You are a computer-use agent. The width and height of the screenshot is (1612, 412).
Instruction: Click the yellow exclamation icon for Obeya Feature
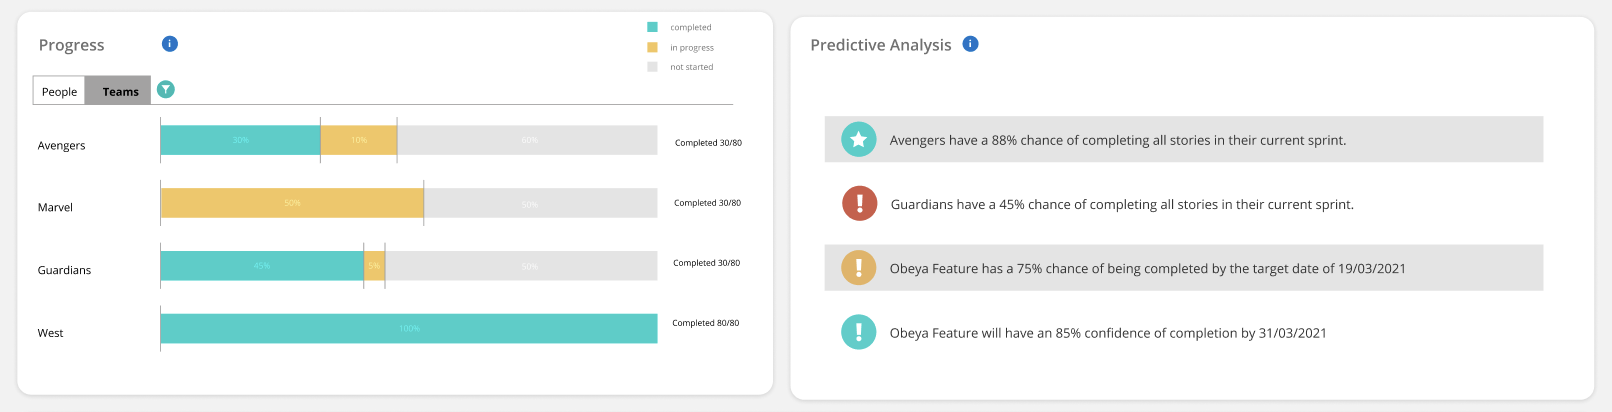click(858, 268)
